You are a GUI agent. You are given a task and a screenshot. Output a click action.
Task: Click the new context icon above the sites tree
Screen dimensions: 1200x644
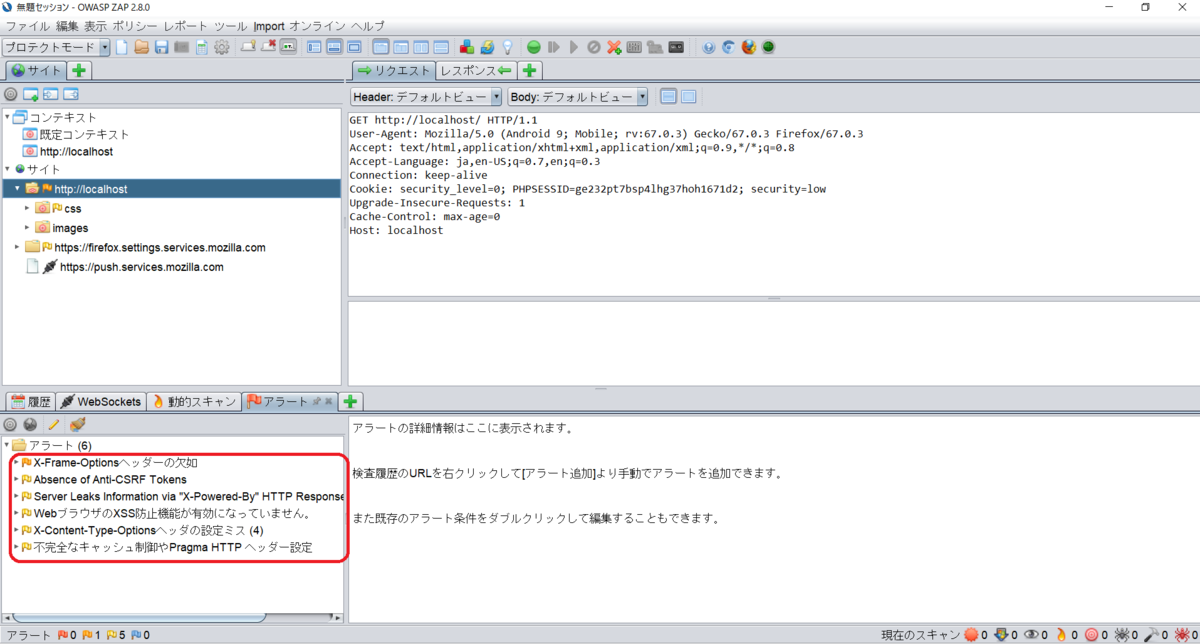pyautogui.click(x=31, y=94)
